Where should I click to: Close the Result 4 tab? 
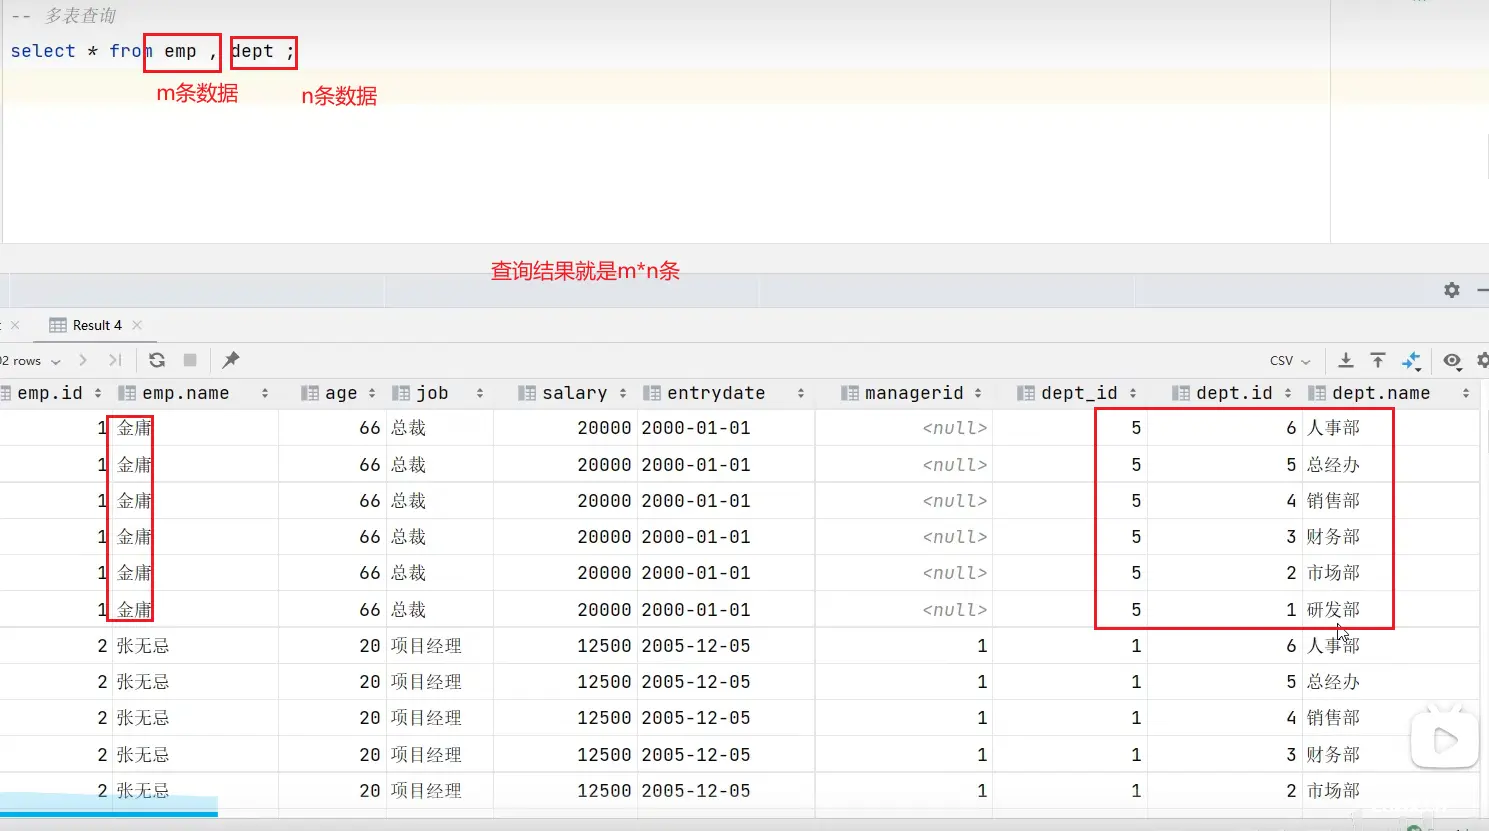(137, 325)
